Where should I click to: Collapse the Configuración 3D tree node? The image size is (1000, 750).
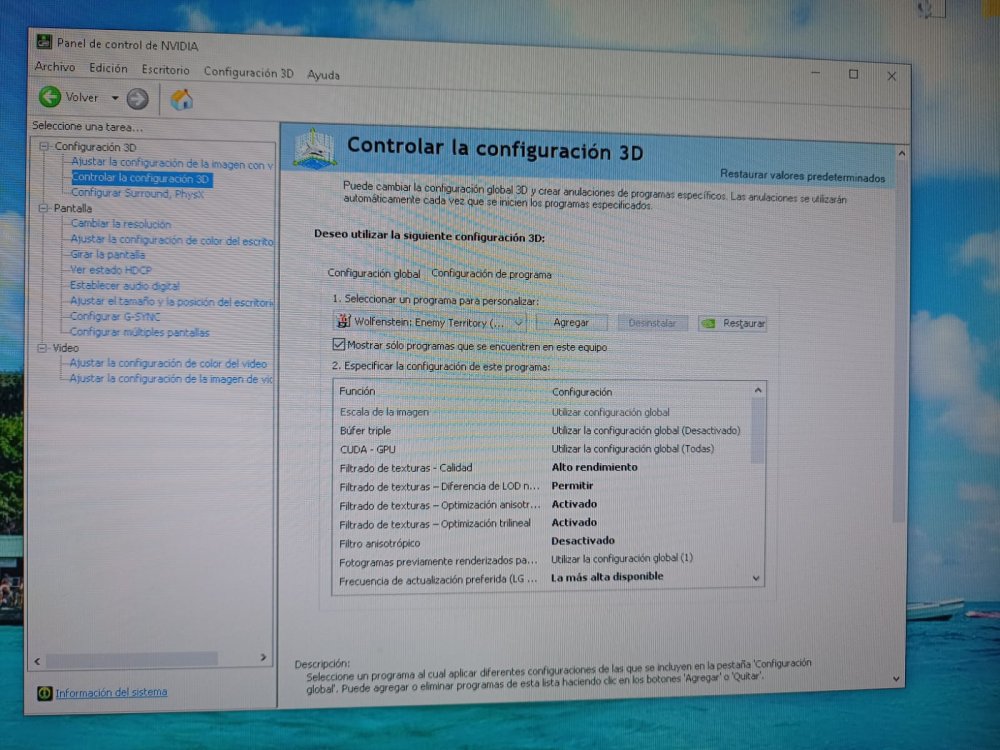(44, 146)
